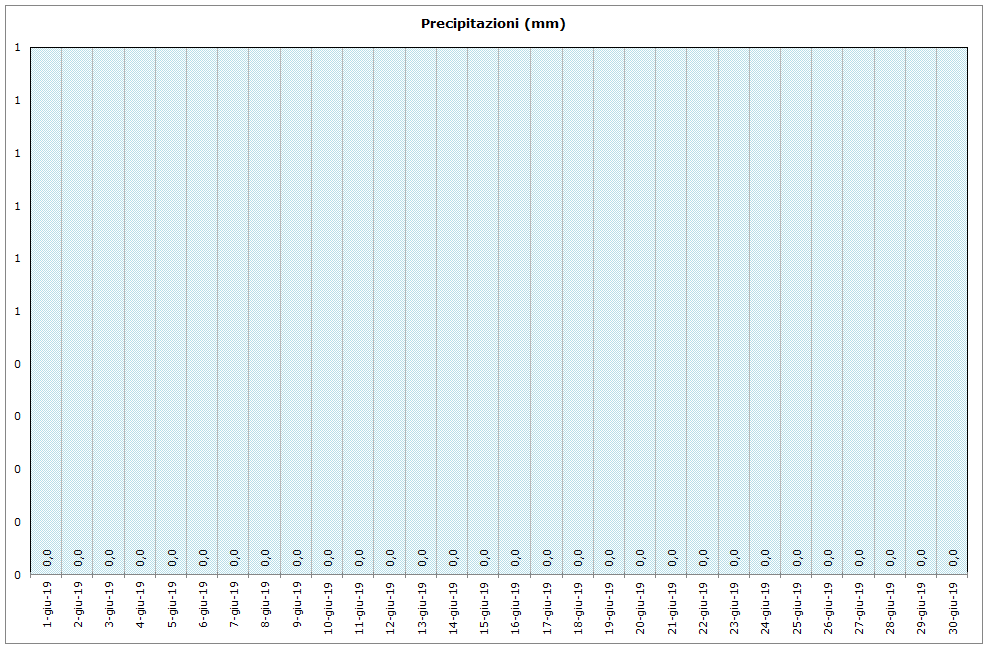
Task: Select the 18-giu-19 axis label
Action: [578, 607]
